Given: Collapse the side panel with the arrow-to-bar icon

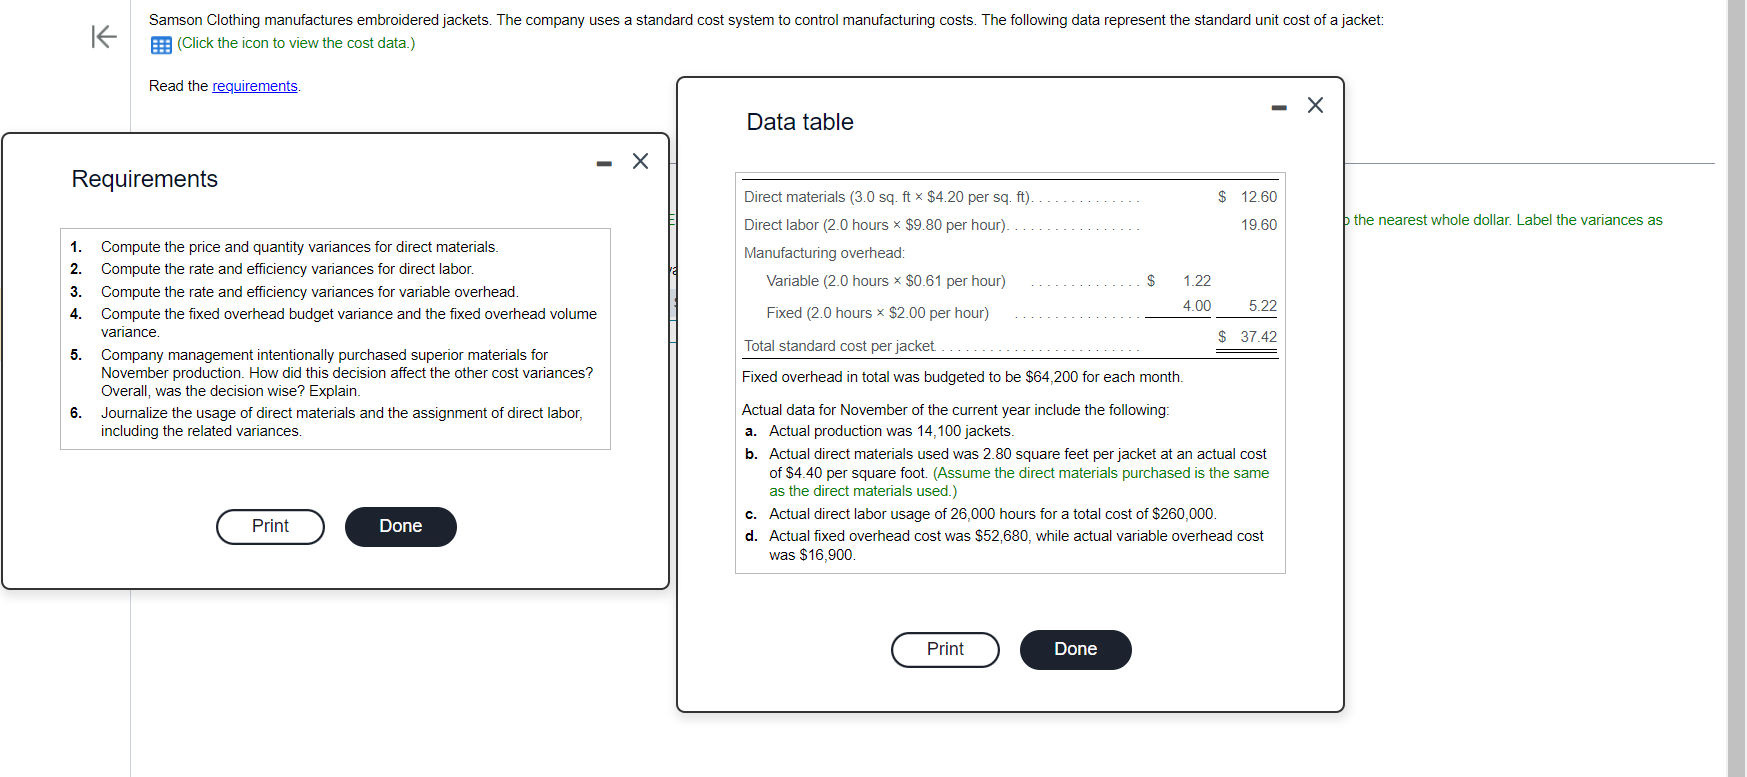Looking at the screenshot, I should [104, 37].
